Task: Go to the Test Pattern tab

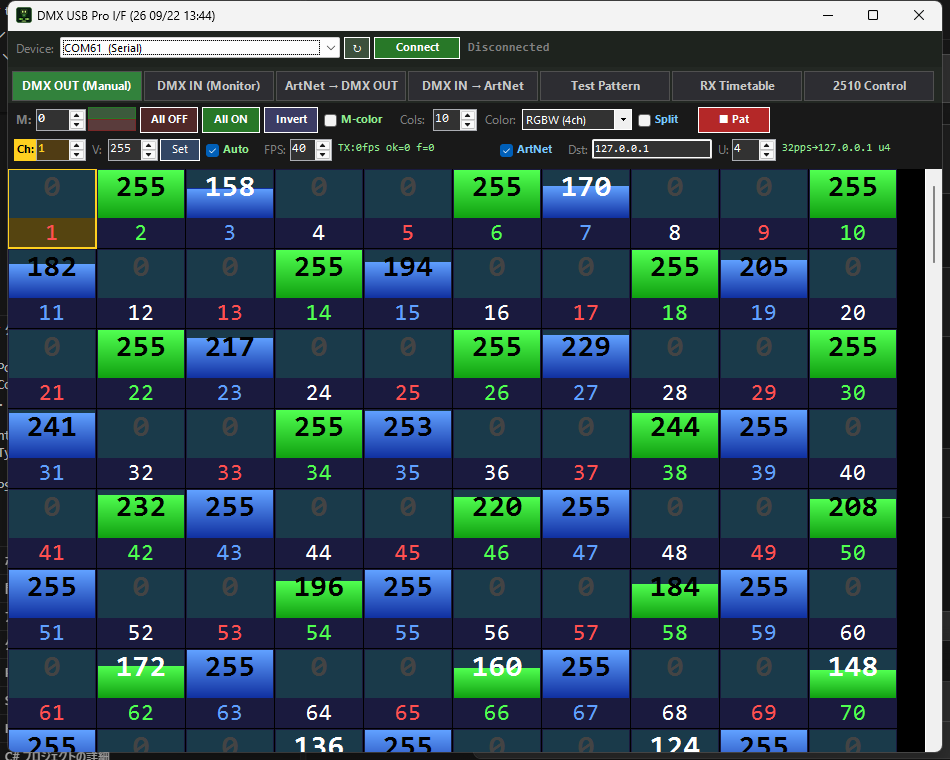Action: pos(605,86)
